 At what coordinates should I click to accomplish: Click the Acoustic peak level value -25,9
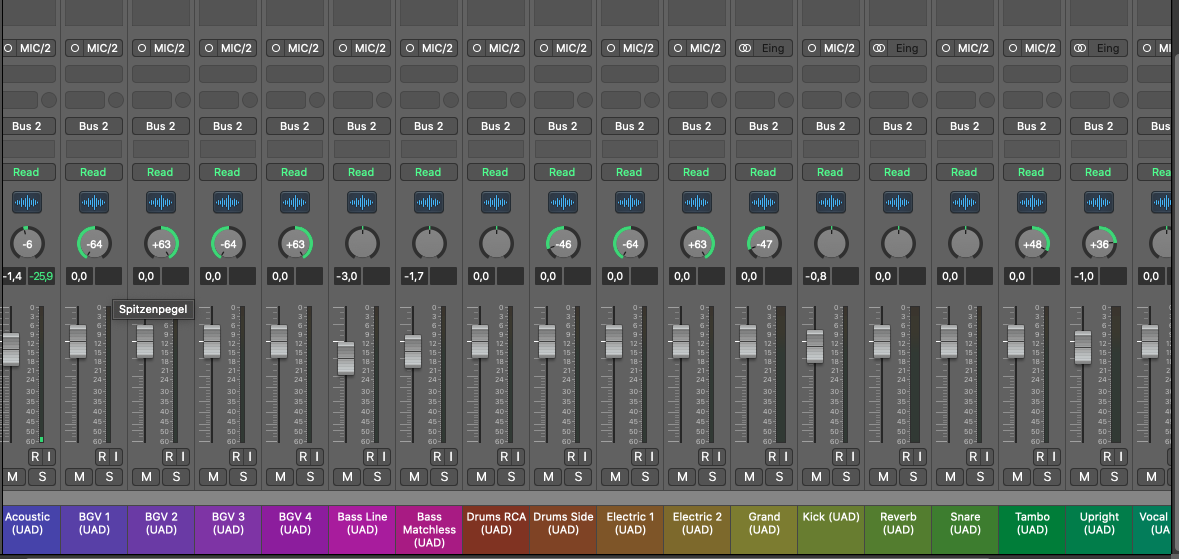tap(41, 276)
